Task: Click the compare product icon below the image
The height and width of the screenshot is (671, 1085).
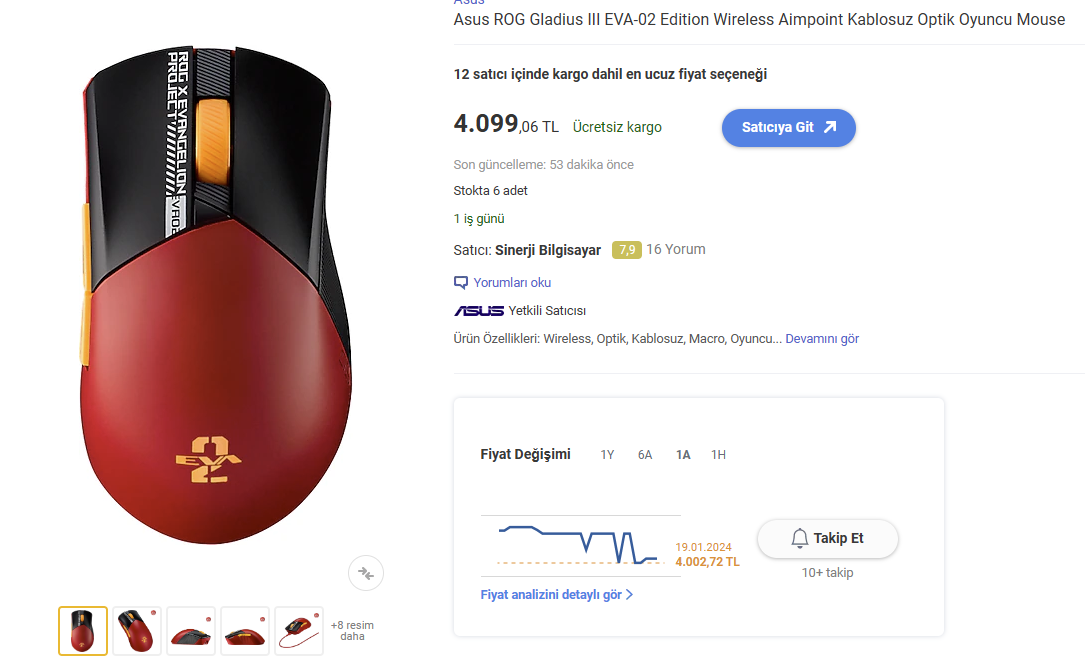Action: point(366,573)
